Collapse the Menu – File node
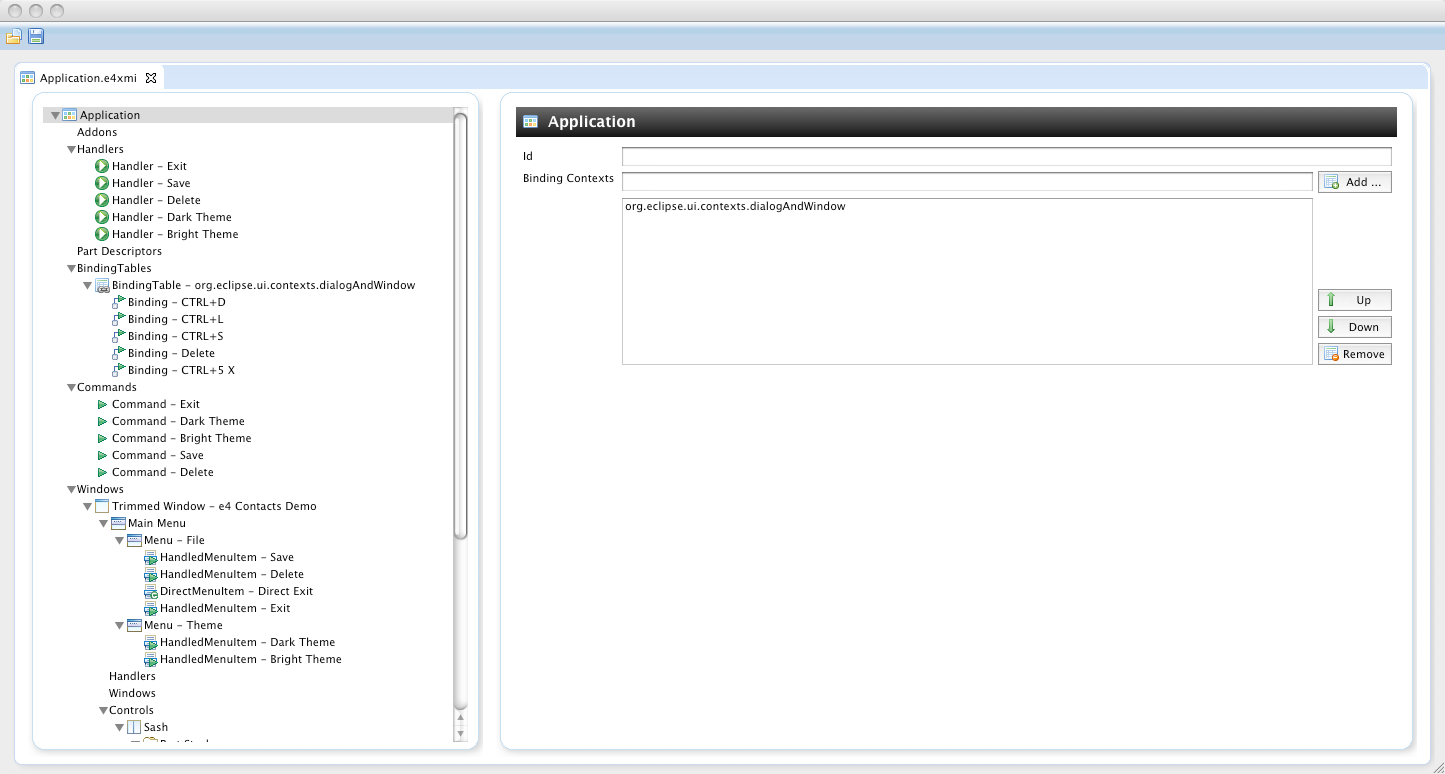Viewport: 1445px width, 774px height. coord(120,540)
